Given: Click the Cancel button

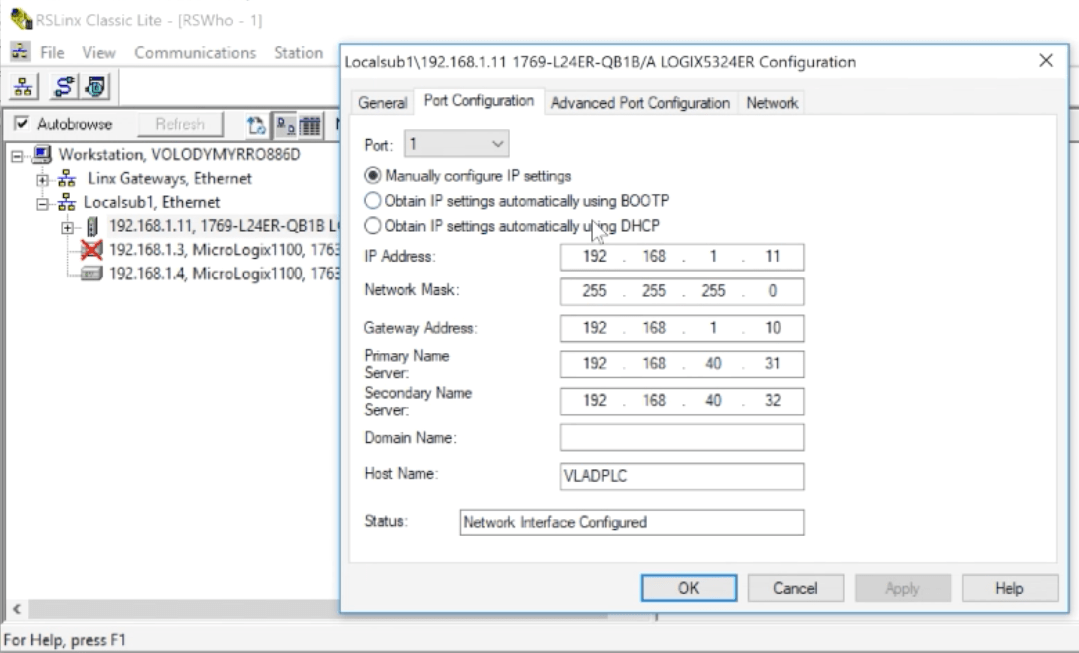Looking at the screenshot, I should pos(795,588).
